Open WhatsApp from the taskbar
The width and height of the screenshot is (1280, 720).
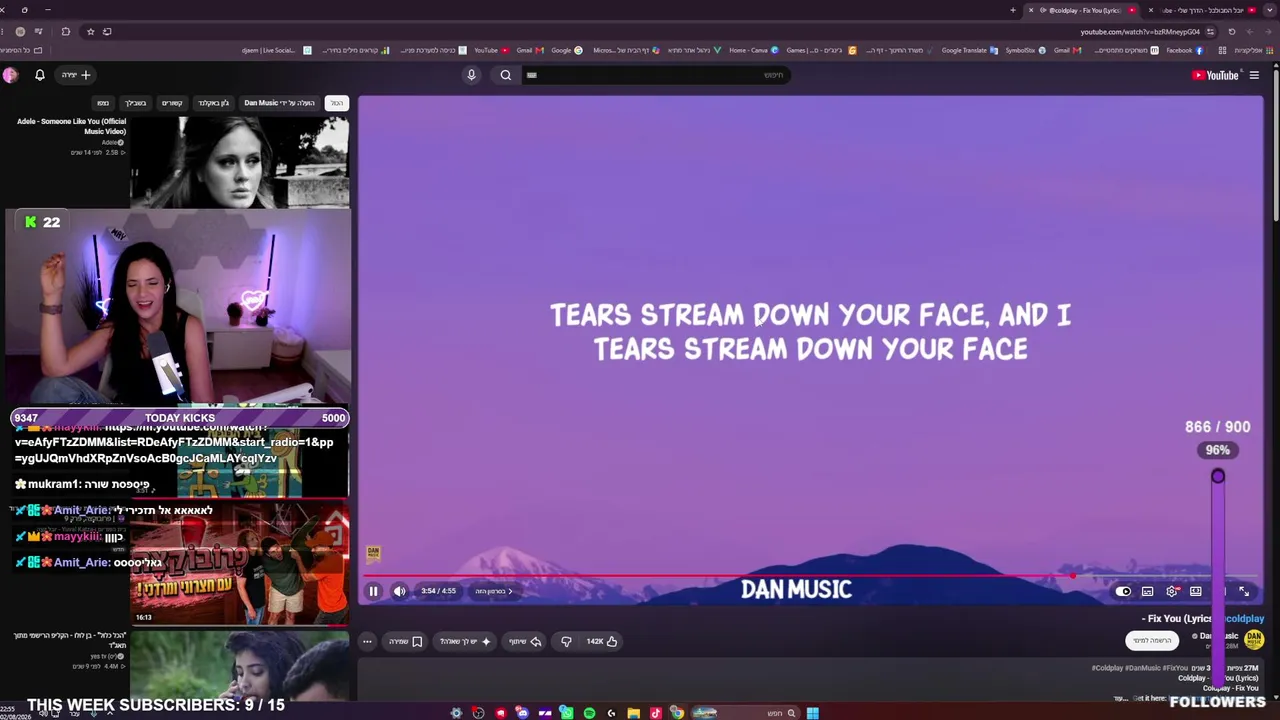(x=566, y=713)
